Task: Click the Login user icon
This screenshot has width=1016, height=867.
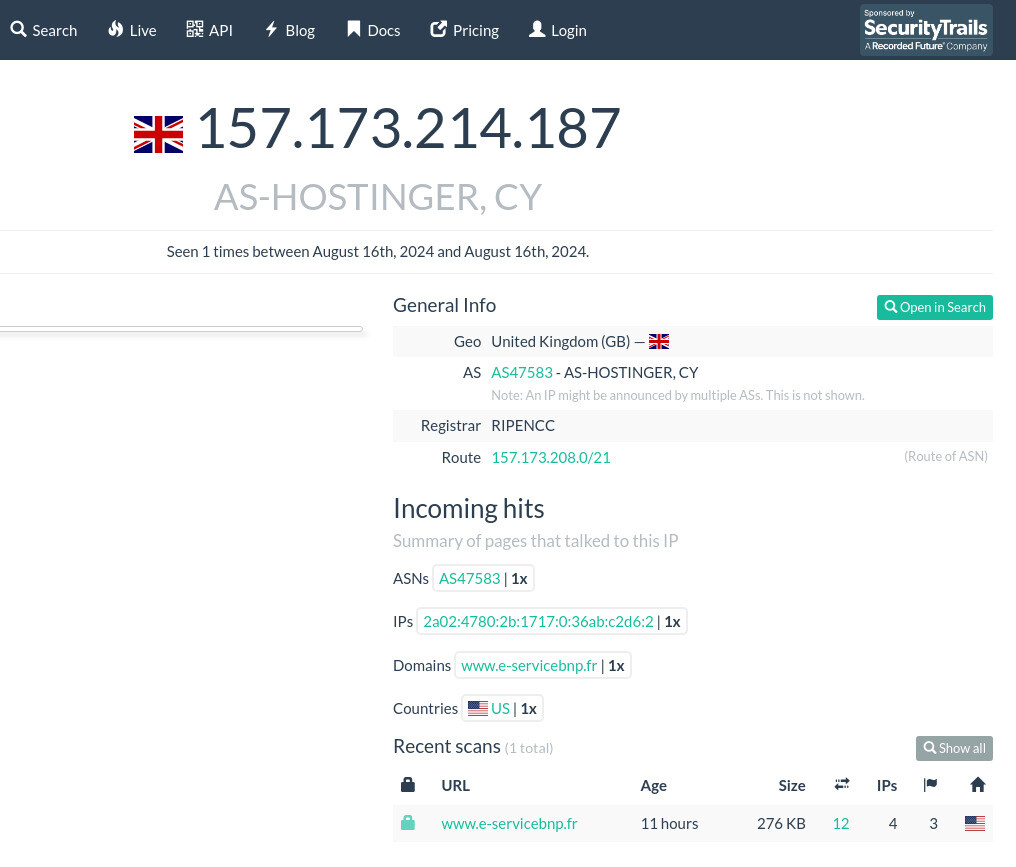Action: (x=537, y=29)
